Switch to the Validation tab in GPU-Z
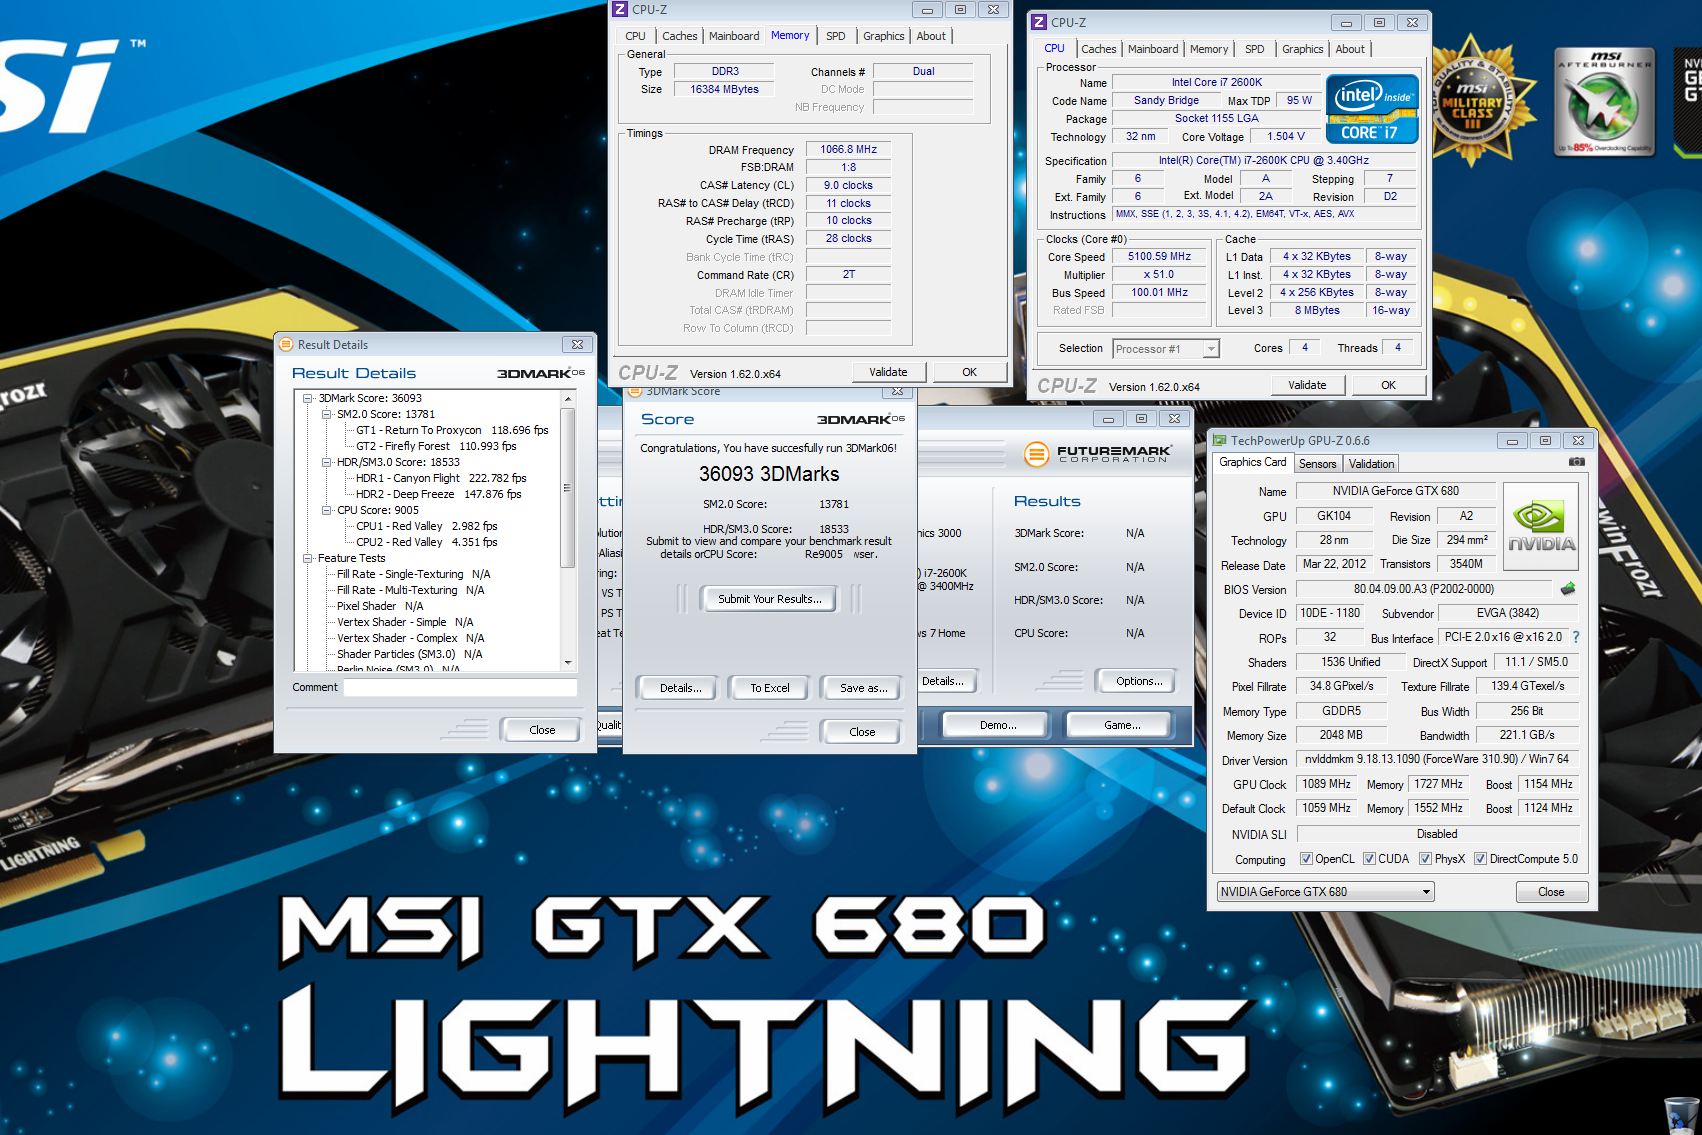This screenshot has height=1135, width=1702. point(1371,464)
